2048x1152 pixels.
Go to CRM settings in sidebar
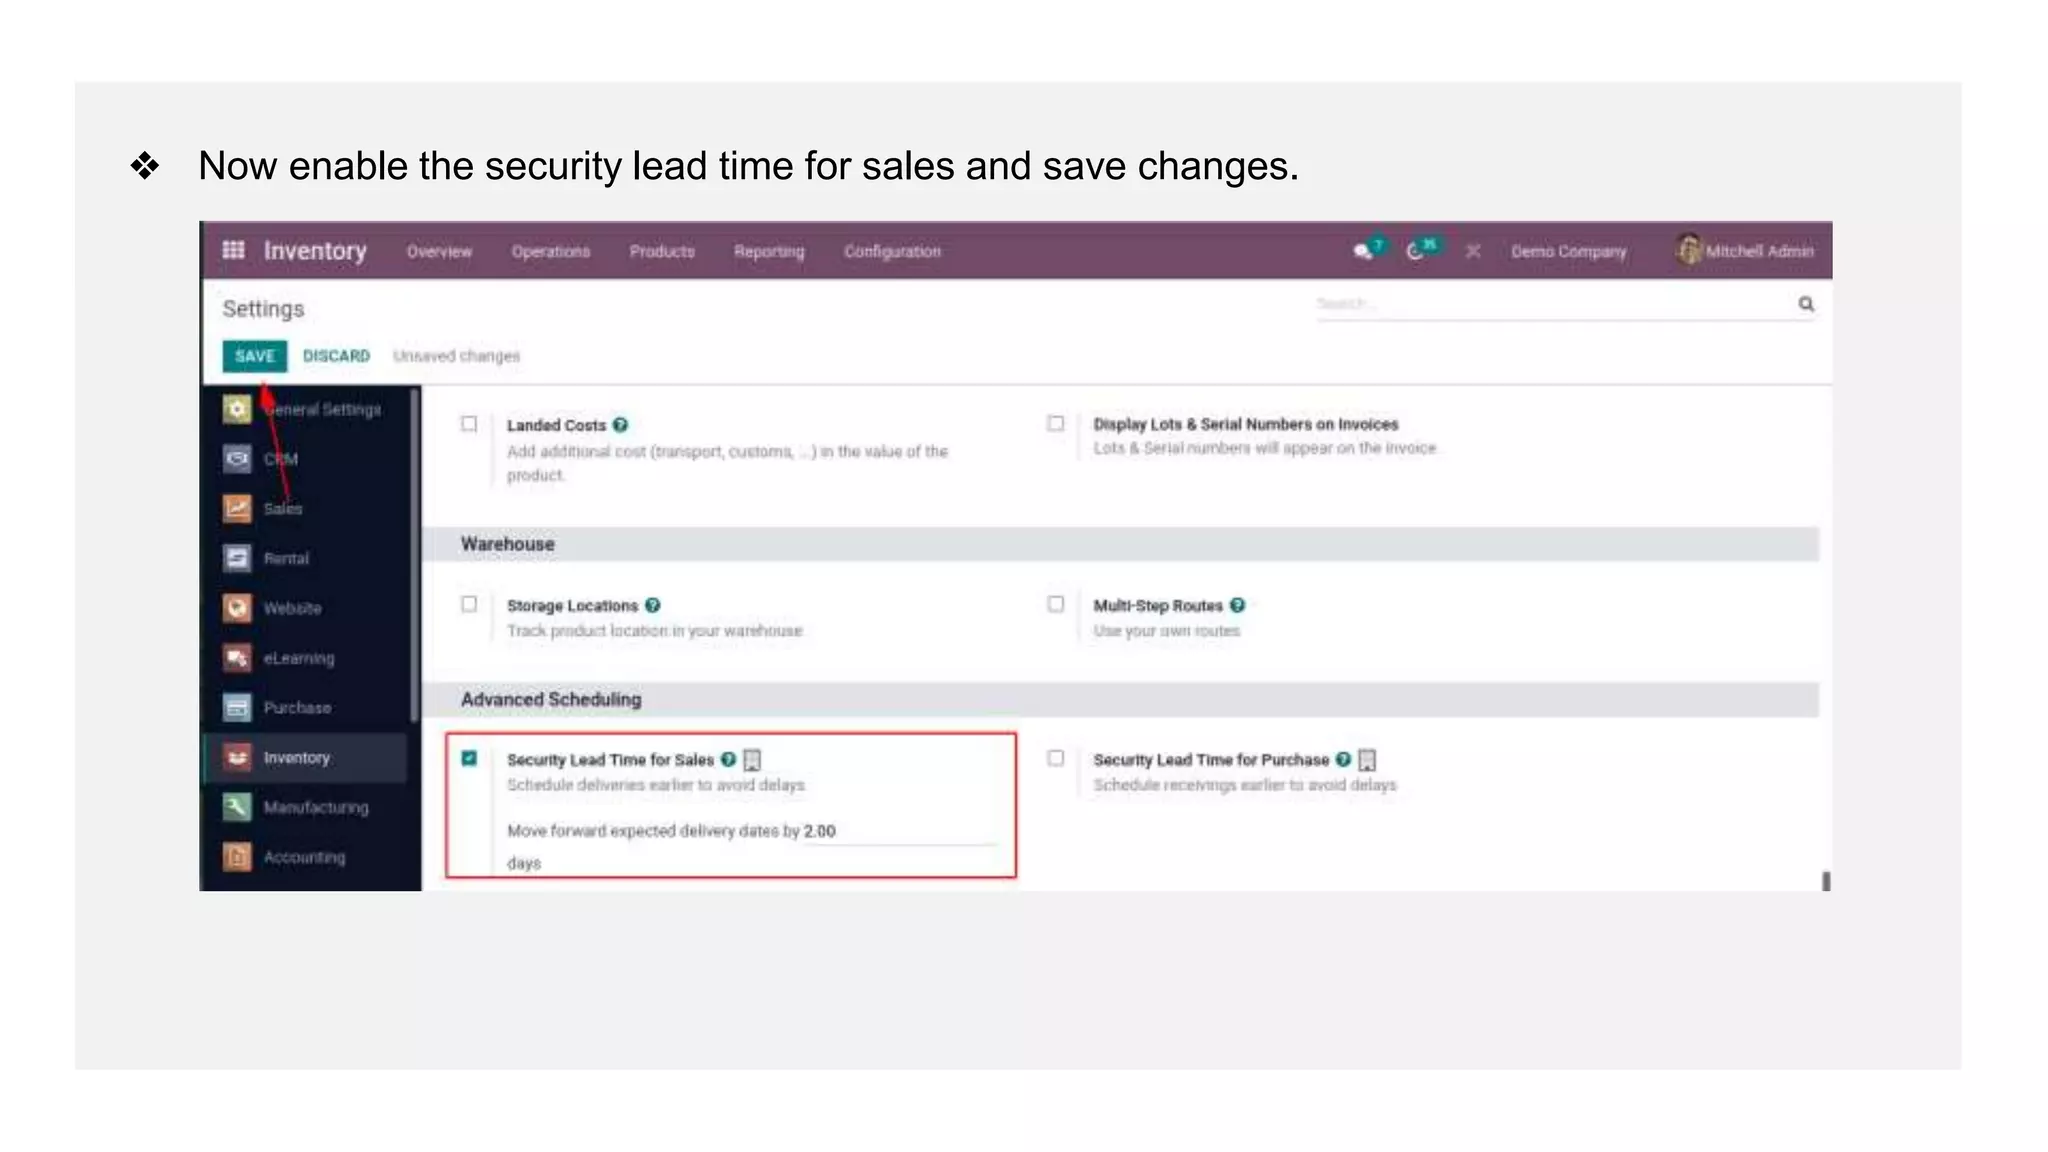tap(281, 459)
